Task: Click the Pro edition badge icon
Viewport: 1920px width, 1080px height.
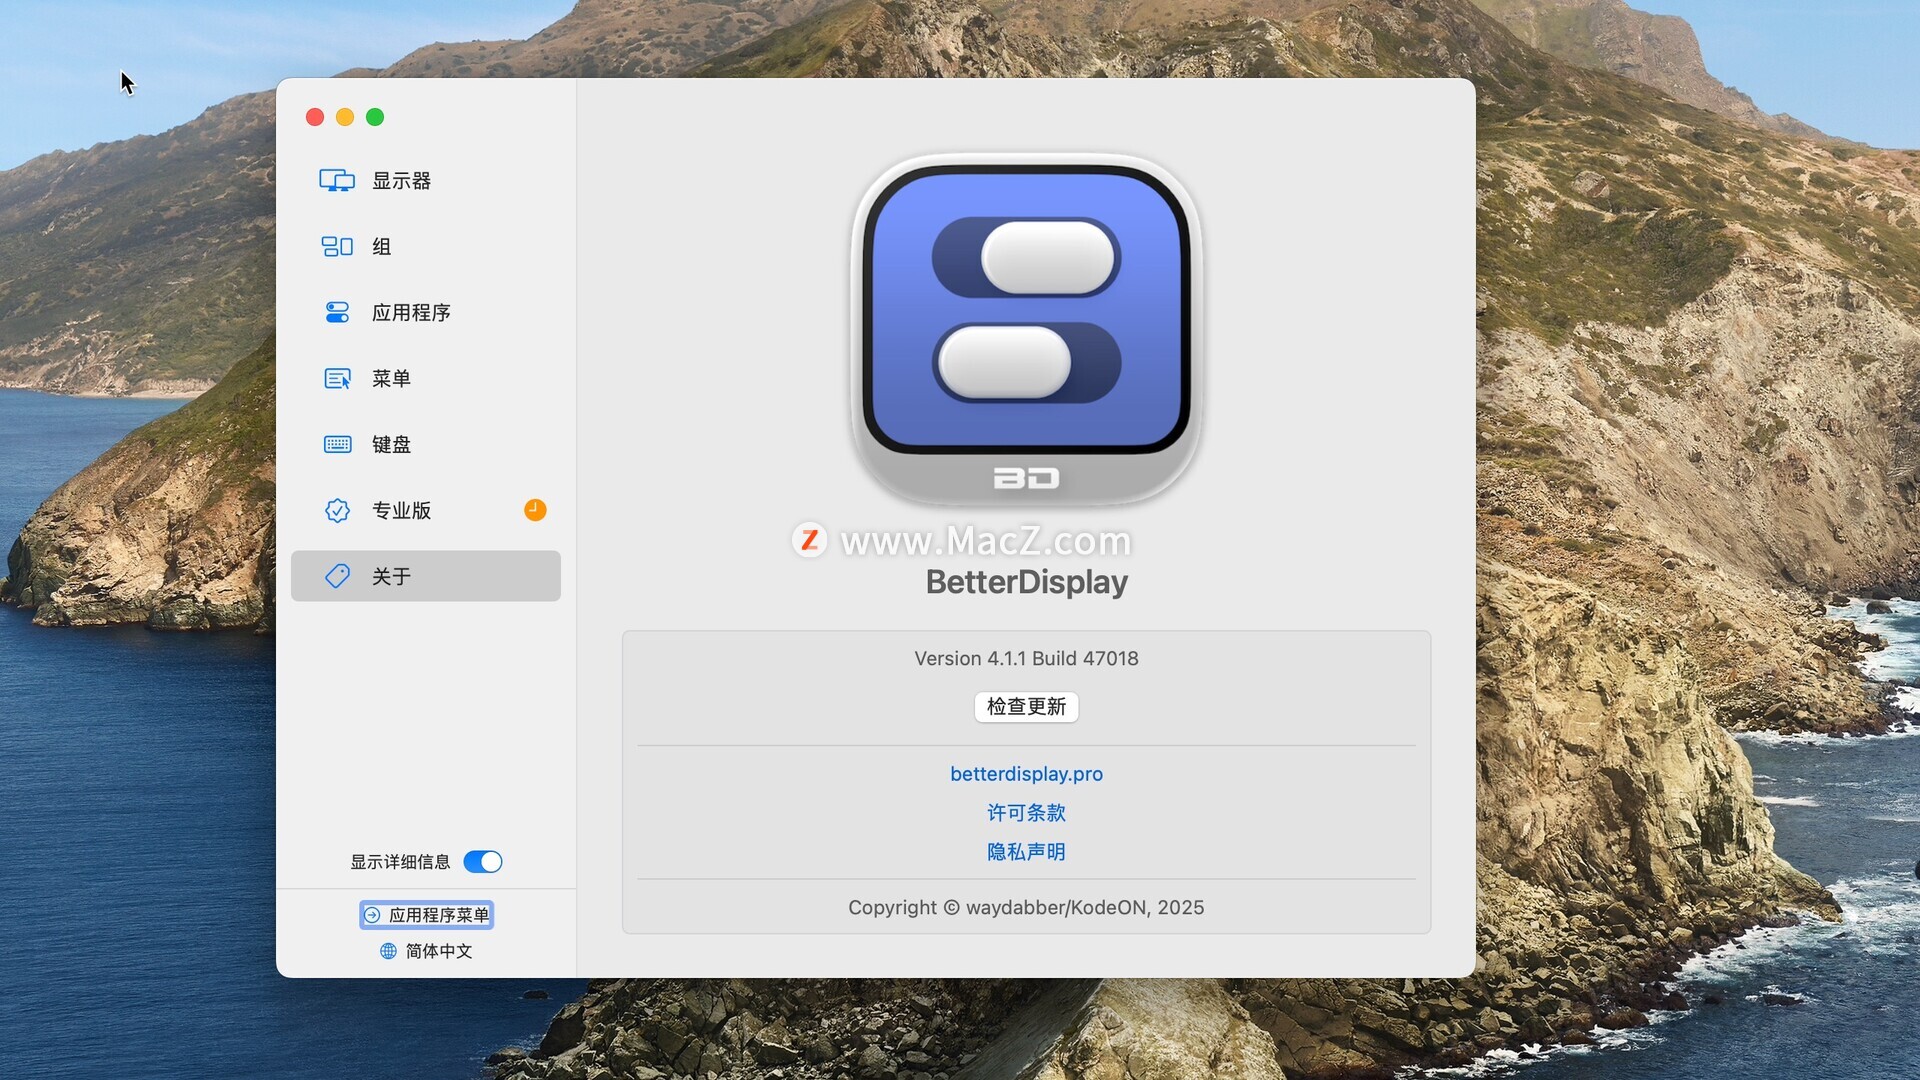Action: [x=337, y=511]
